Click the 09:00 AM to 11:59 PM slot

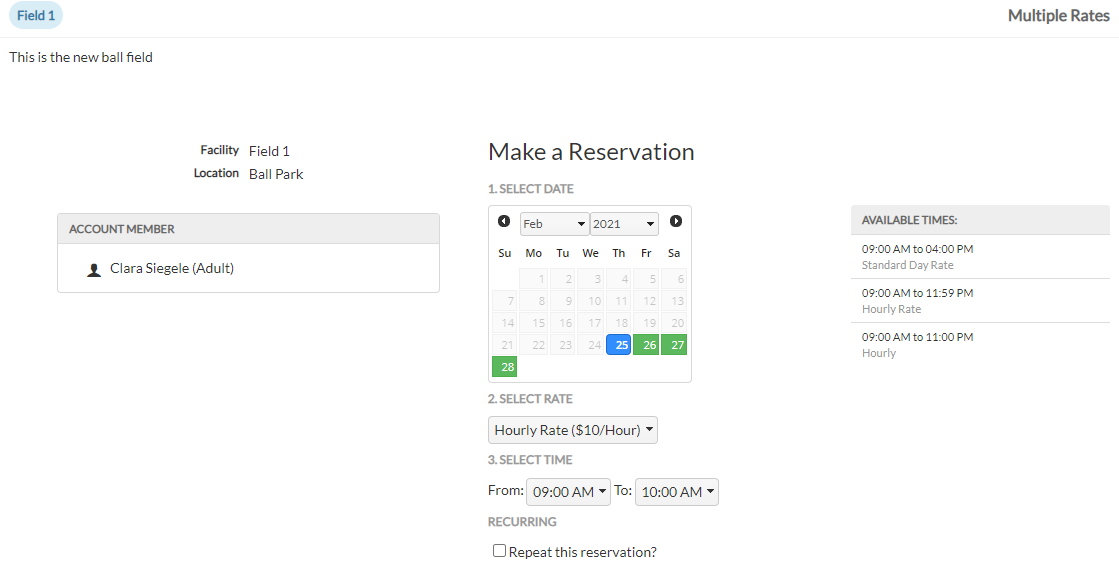917,293
